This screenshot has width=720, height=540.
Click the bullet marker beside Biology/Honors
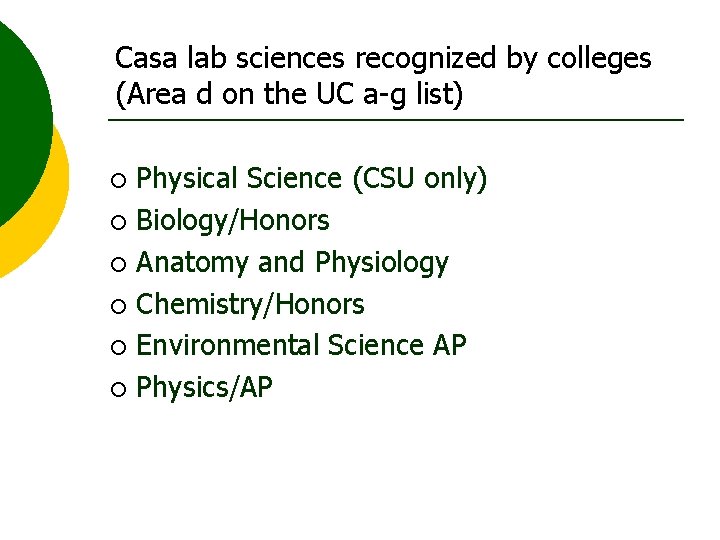point(119,223)
